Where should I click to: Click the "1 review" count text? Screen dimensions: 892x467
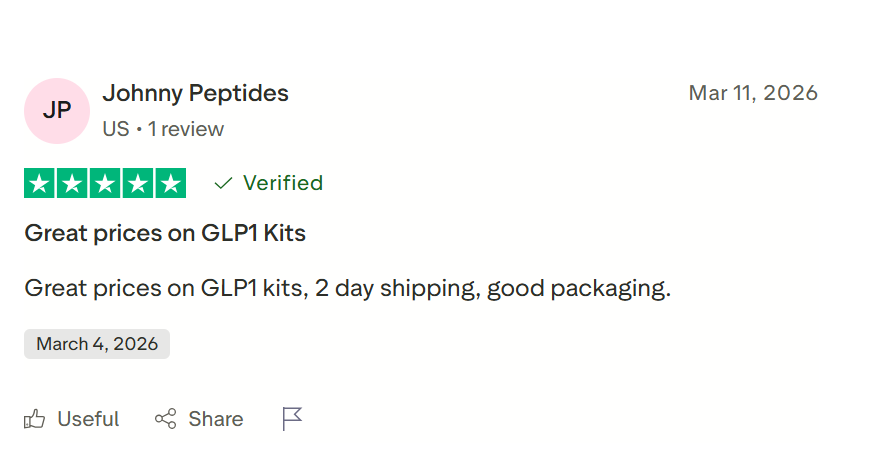(x=186, y=129)
